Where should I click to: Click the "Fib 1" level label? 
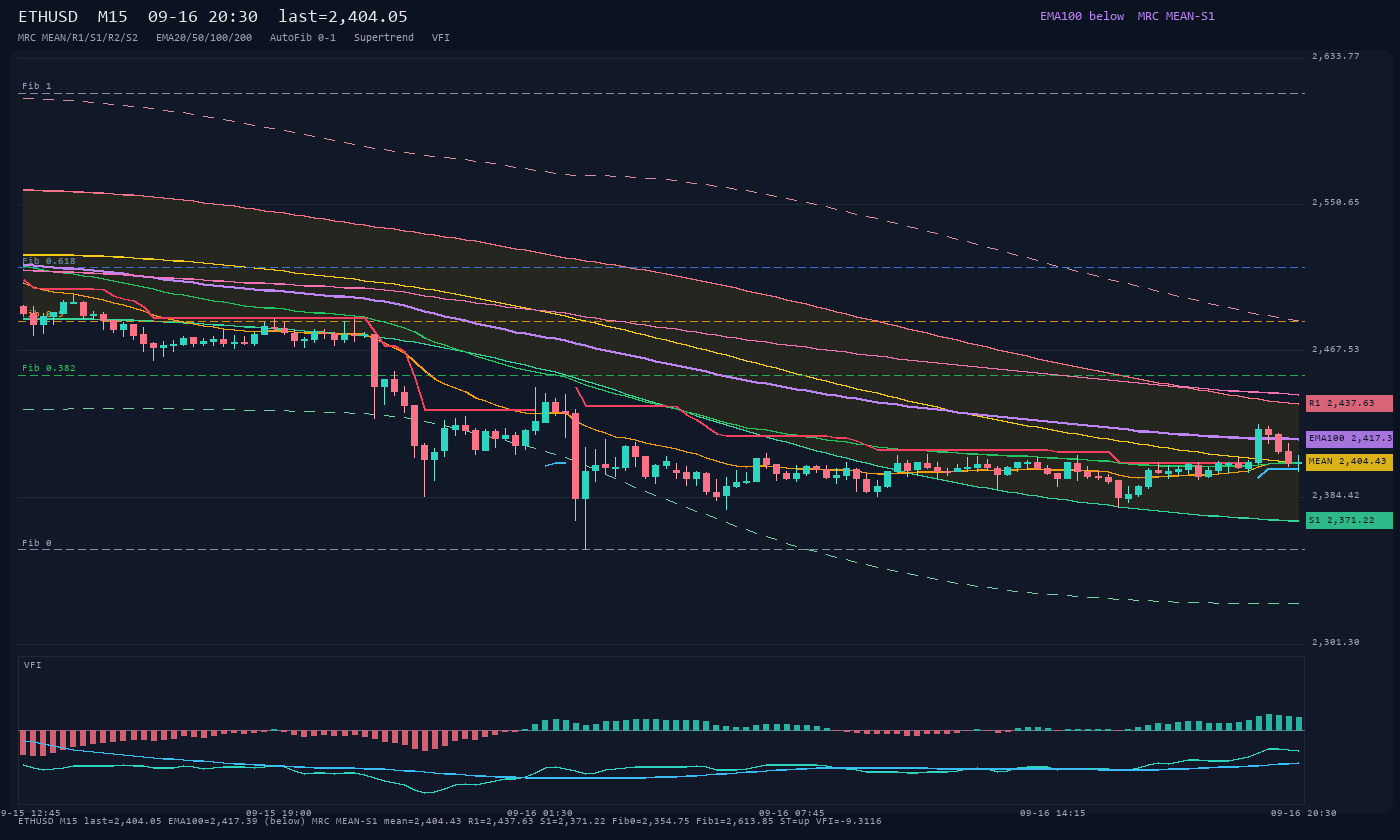pyautogui.click(x=37, y=87)
